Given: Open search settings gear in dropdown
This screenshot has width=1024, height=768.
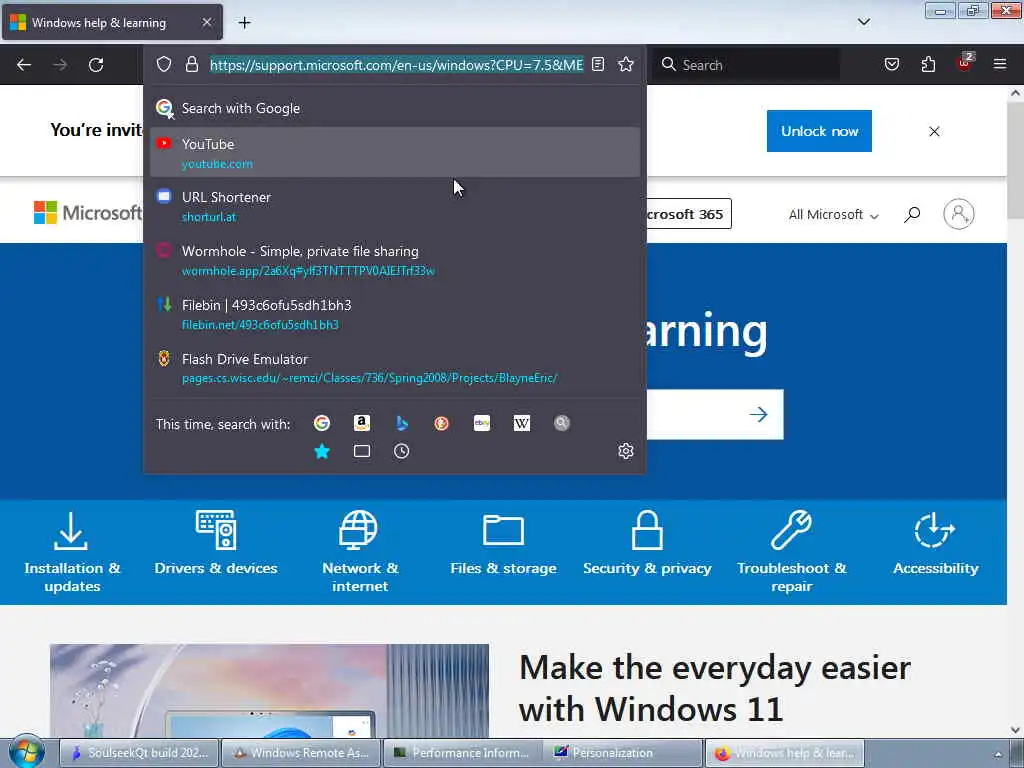Looking at the screenshot, I should click(x=626, y=451).
